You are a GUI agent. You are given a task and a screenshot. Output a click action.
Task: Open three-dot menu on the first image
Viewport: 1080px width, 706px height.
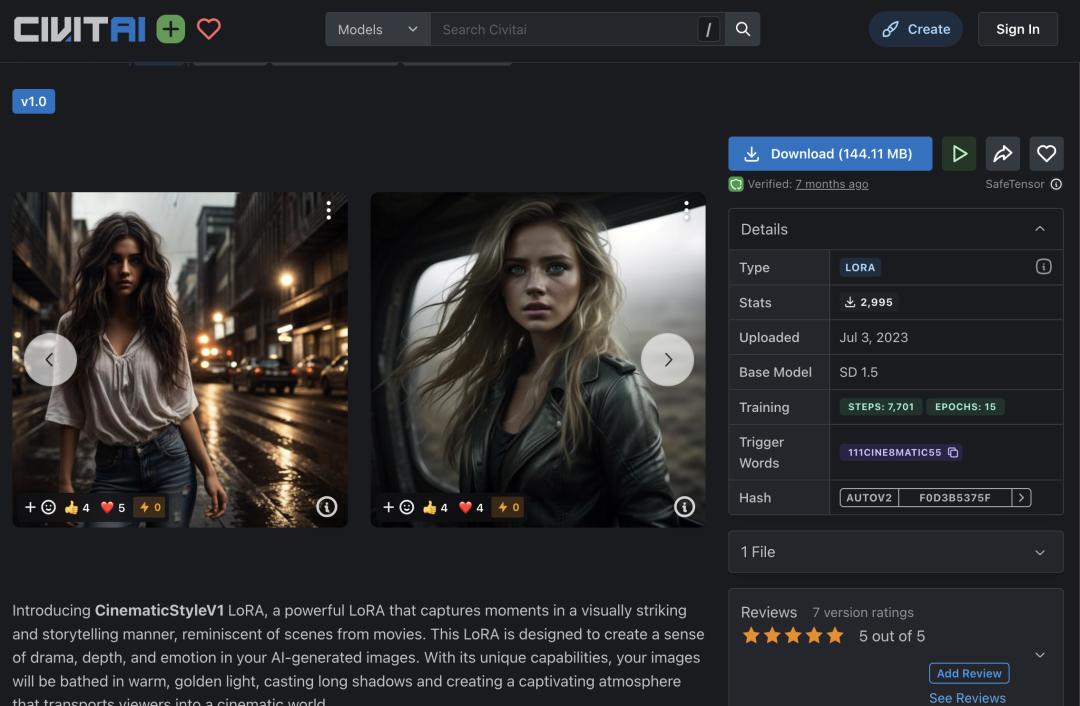click(328, 210)
